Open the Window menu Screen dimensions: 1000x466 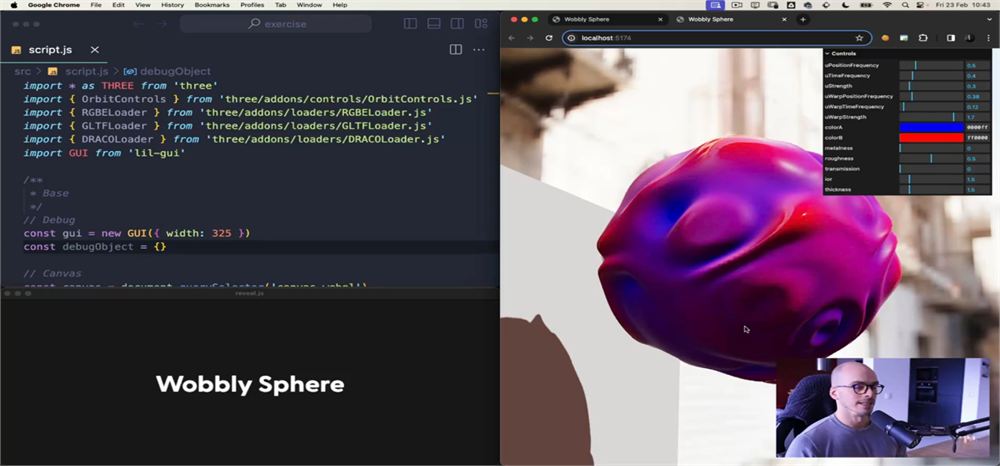pyautogui.click(x=309, y=4)
